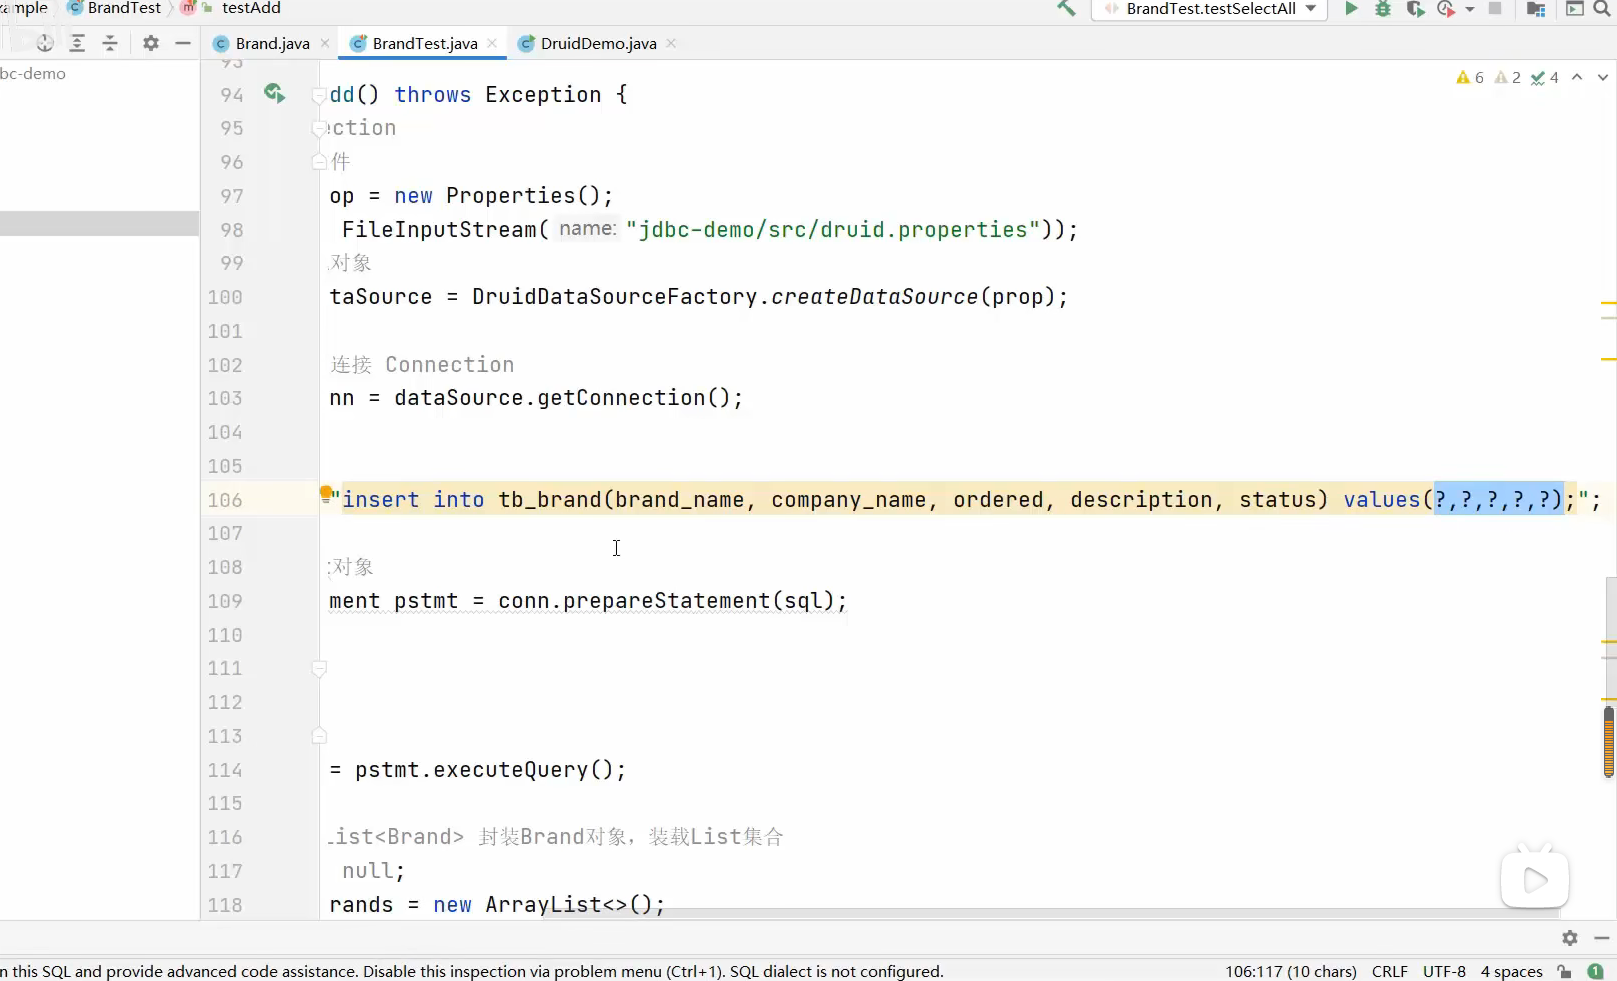Run the test from line 94 gutter icon
1617x981 pixels.
[x=274, y=93]
